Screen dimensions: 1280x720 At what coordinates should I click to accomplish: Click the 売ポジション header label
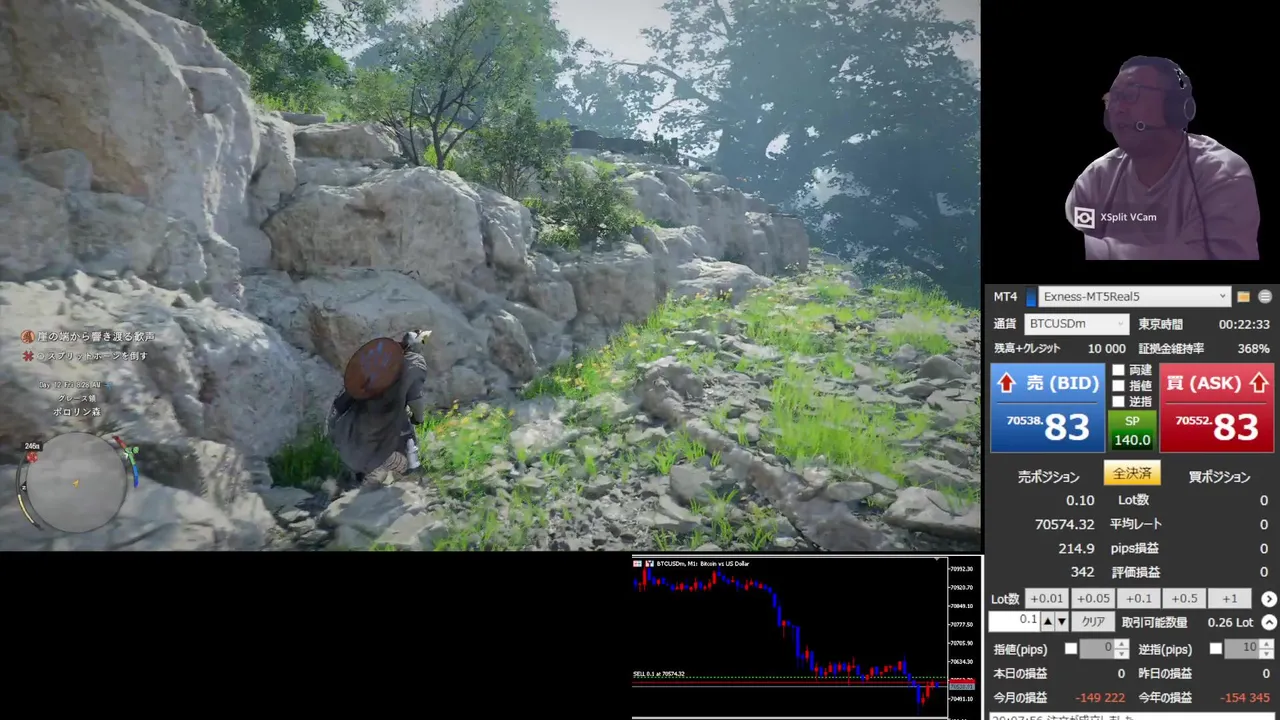[x=1048, y=477]
